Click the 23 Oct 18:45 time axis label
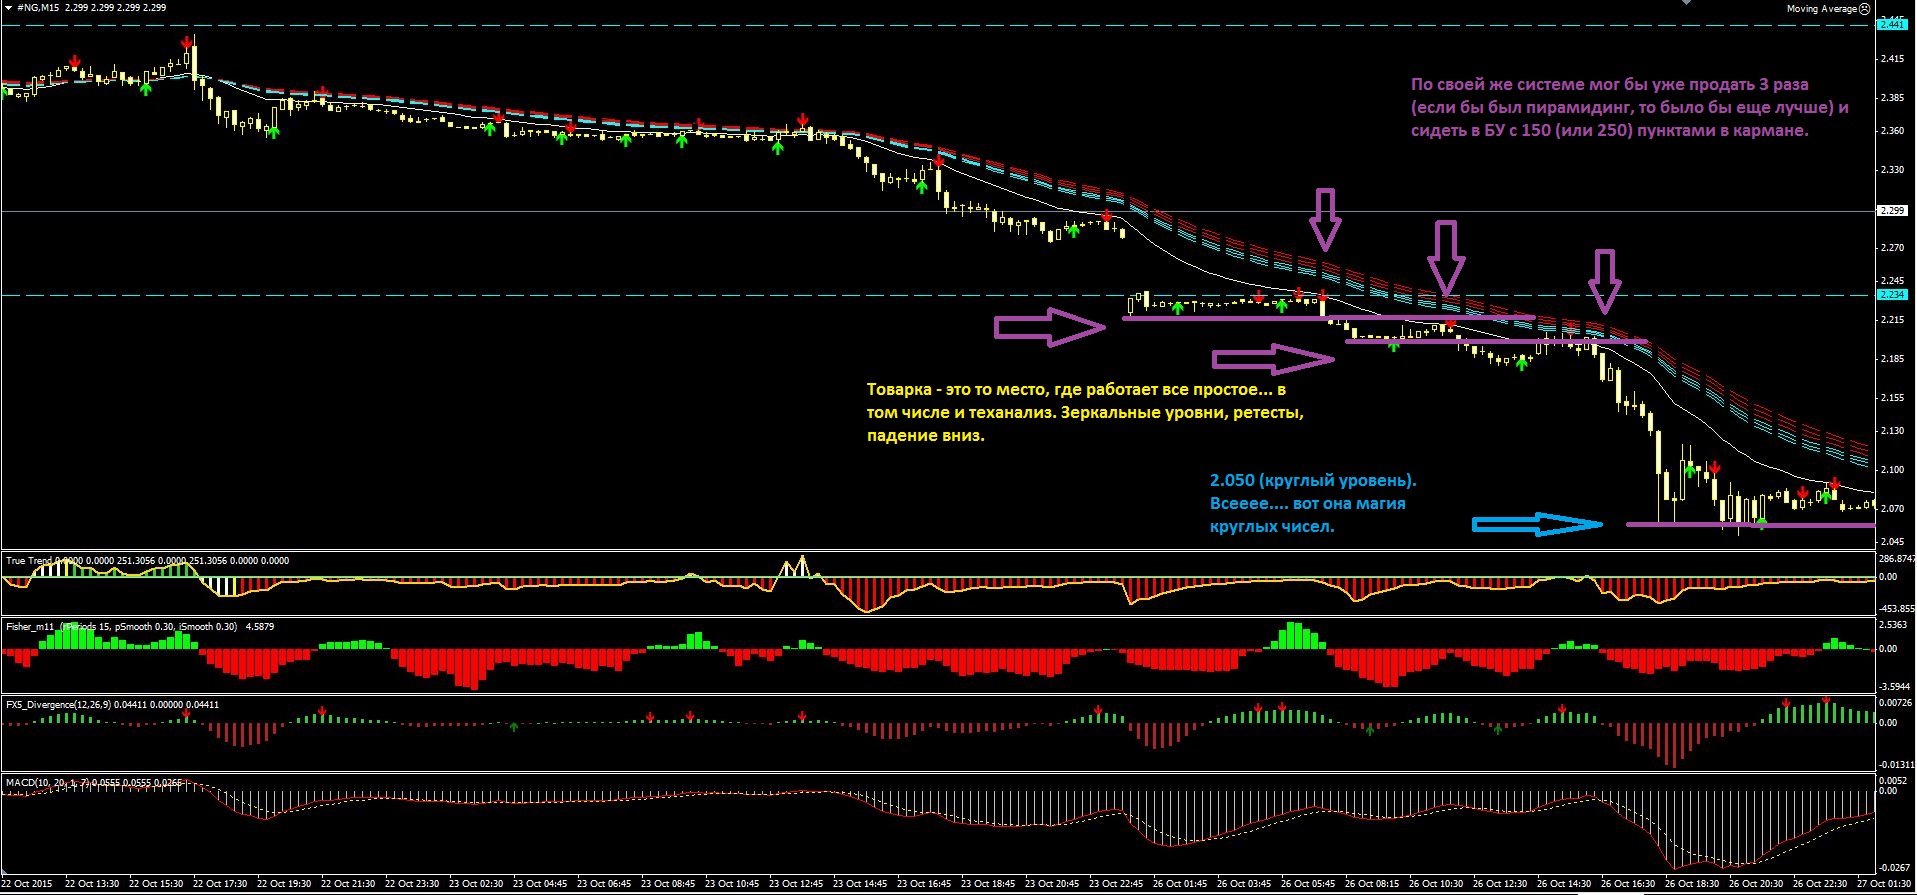 point(988,884)
